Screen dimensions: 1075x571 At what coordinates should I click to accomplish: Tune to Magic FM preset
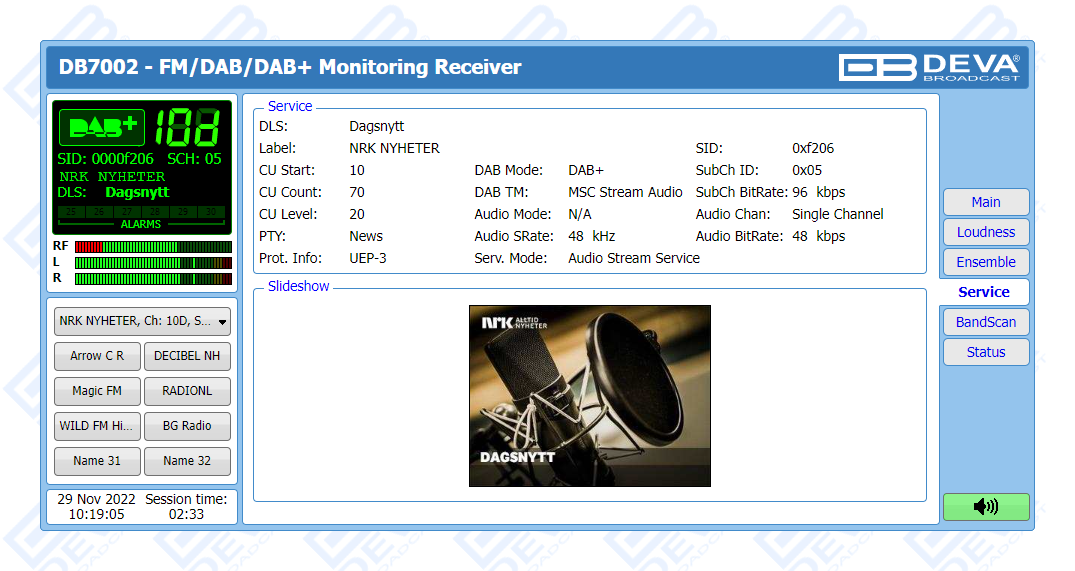pyautogui.click(x=97, y=391)
